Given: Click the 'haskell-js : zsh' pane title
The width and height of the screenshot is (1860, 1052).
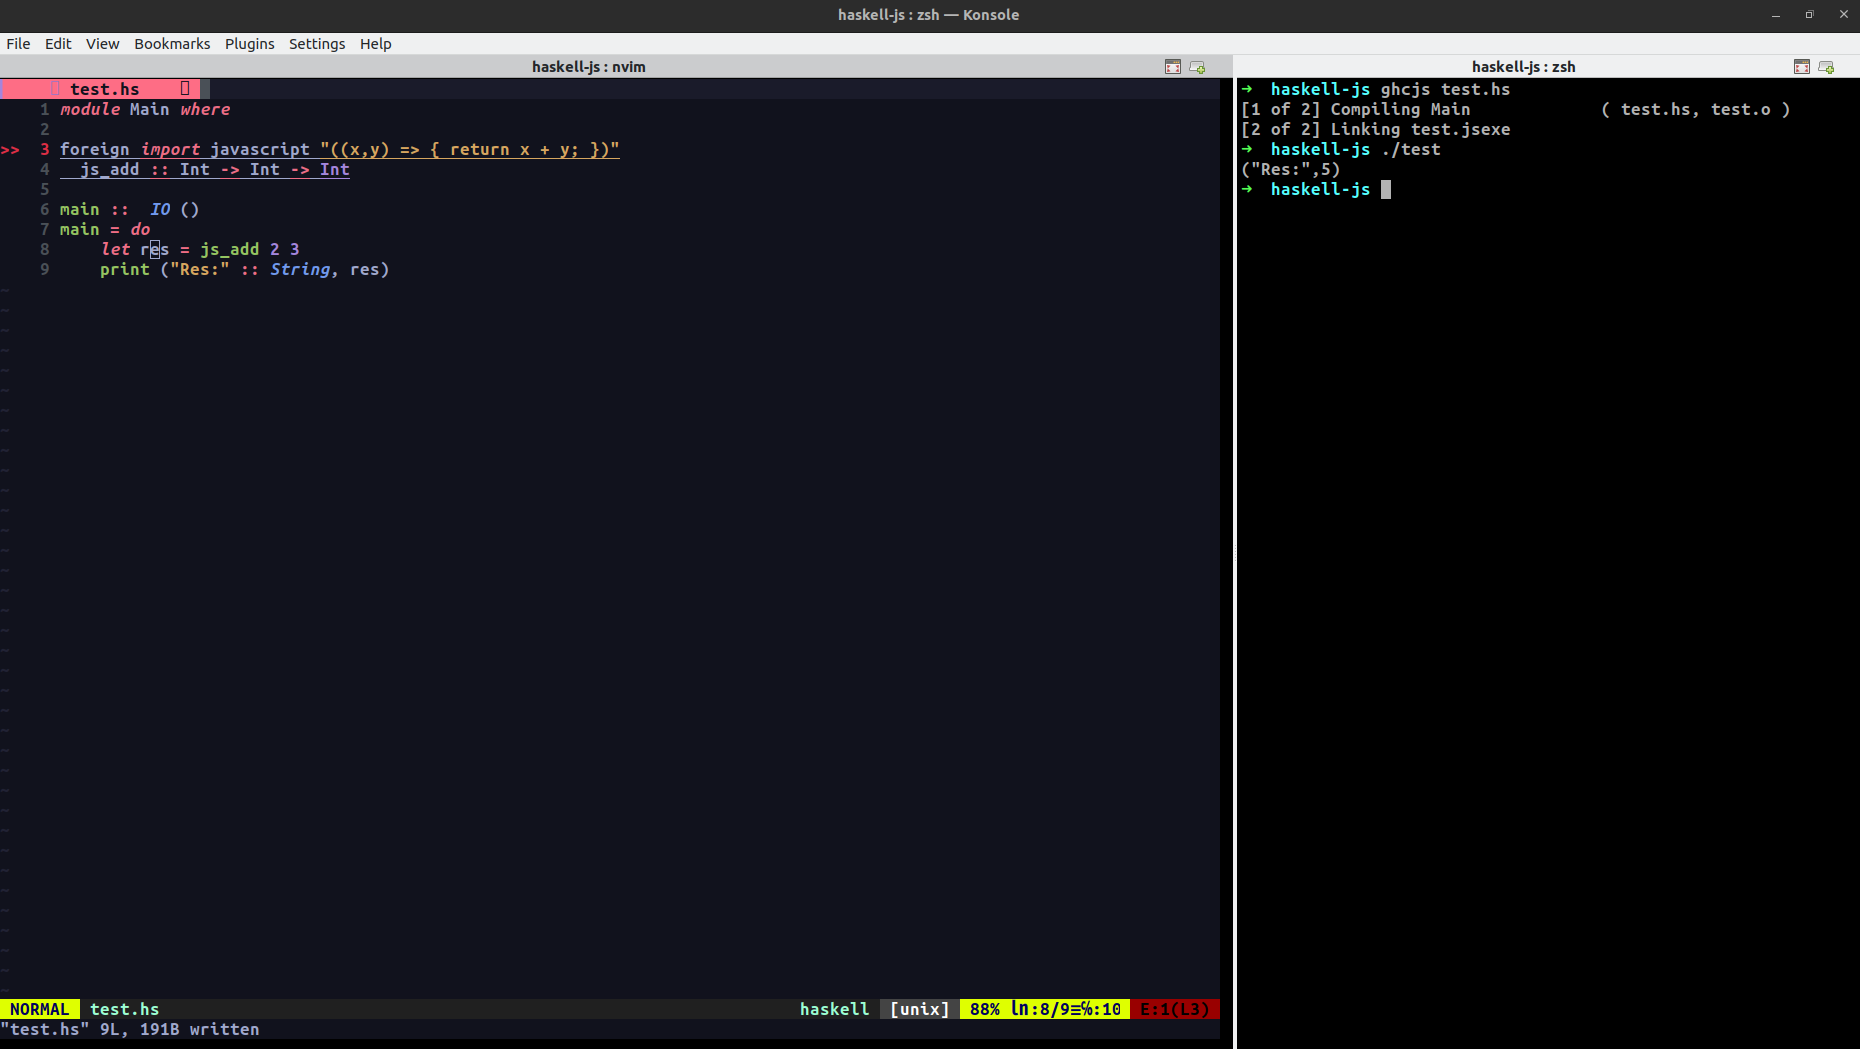Looking at the screenshot, I should 1523,67.
